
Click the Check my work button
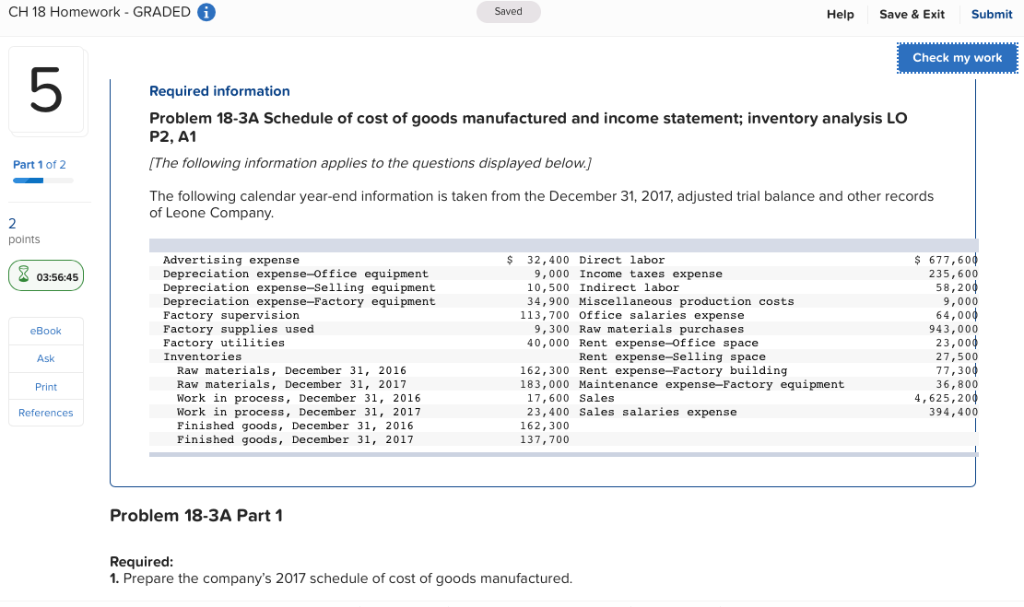(956, 58)
